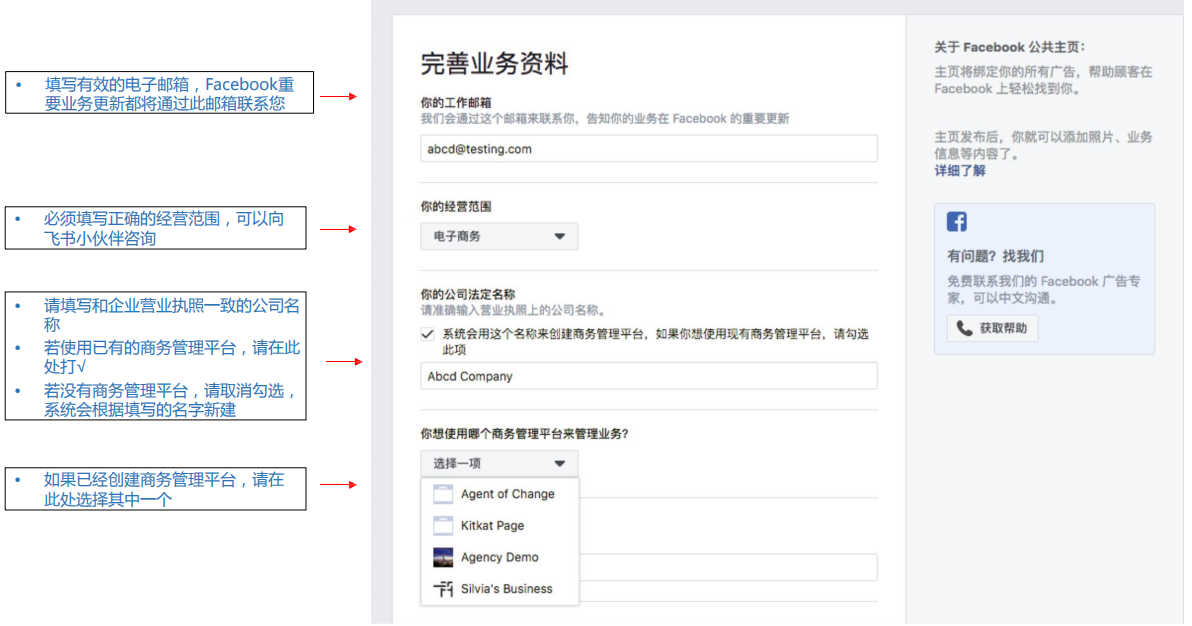The width and height of the screenshot is (1192, 626).
Task: Click the work email input field
Action: point(648,149)
